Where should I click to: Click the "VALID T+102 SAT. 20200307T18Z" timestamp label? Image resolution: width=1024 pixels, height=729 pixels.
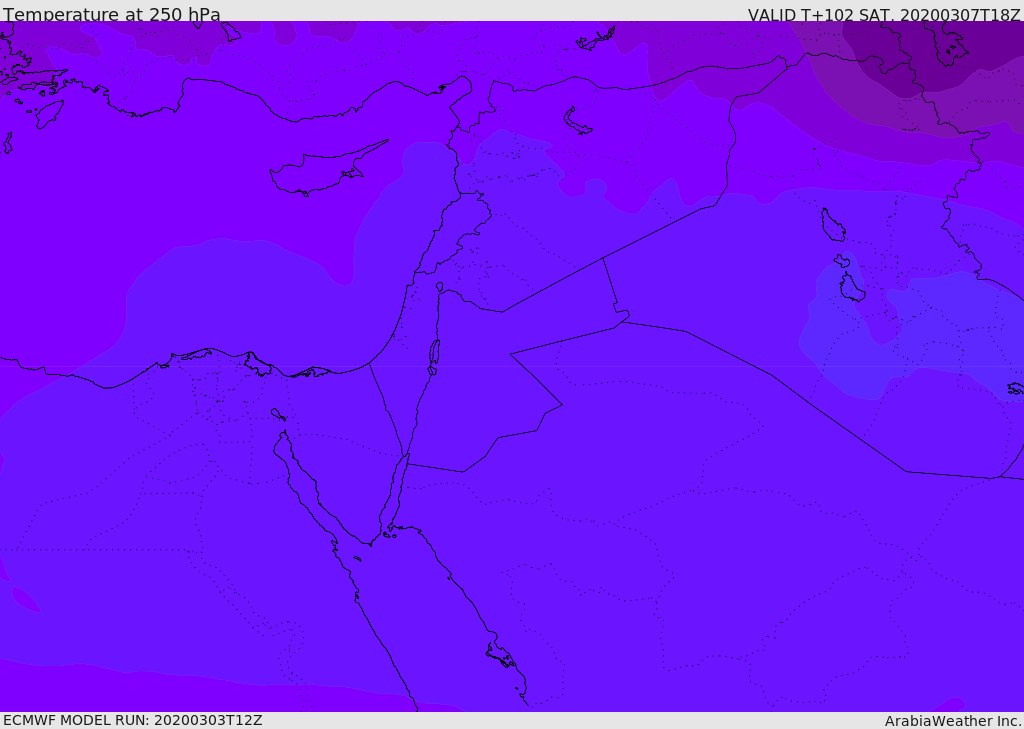884,15
